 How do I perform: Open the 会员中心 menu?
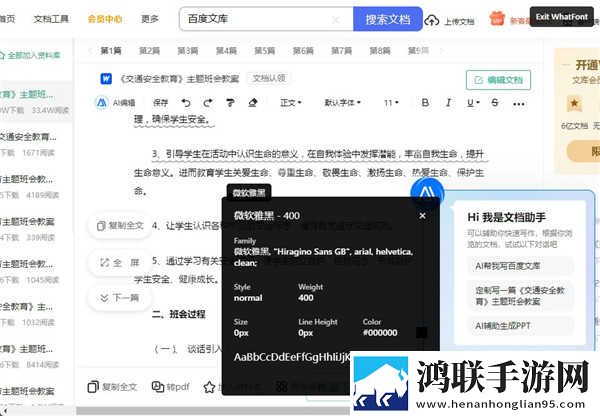pos(105,19)
